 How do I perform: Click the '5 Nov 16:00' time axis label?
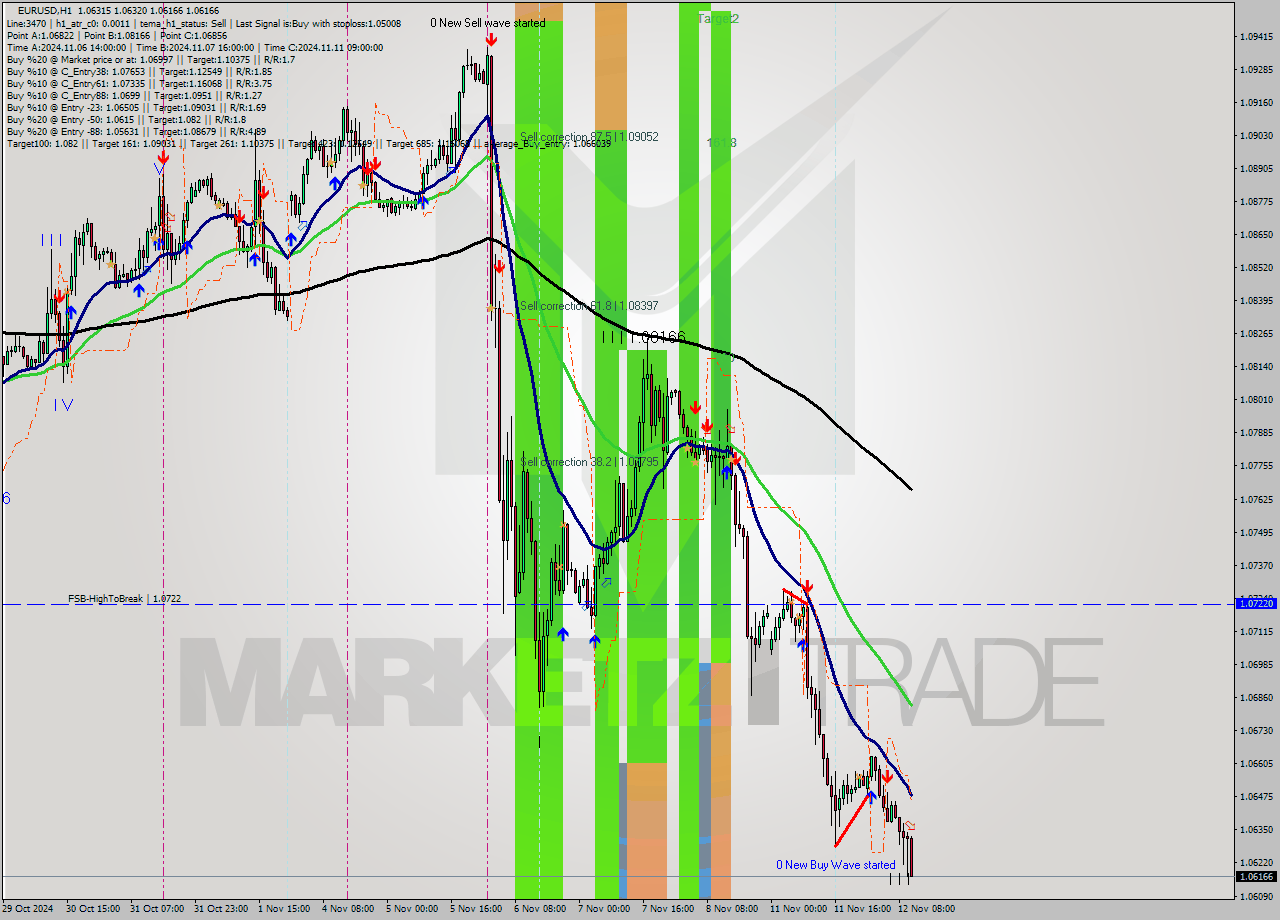point(476,909)
